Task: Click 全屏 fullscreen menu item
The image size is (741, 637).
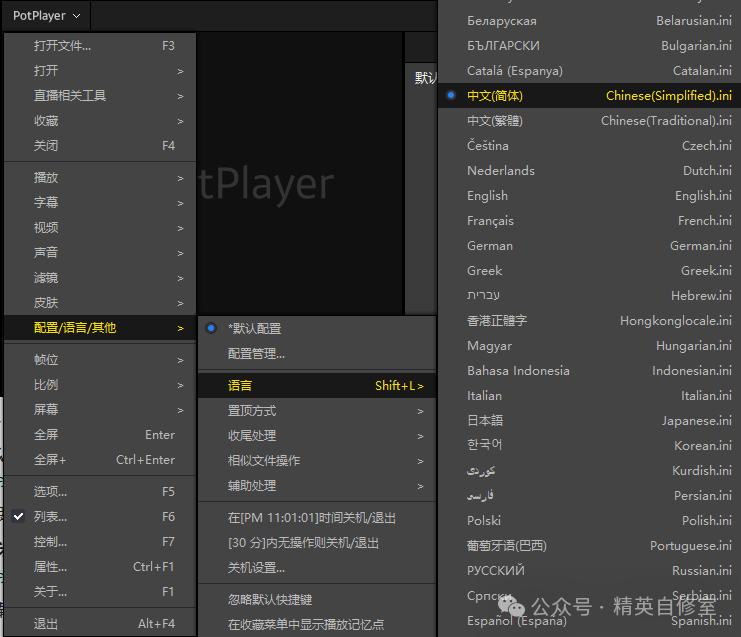Action: point(46,435)
